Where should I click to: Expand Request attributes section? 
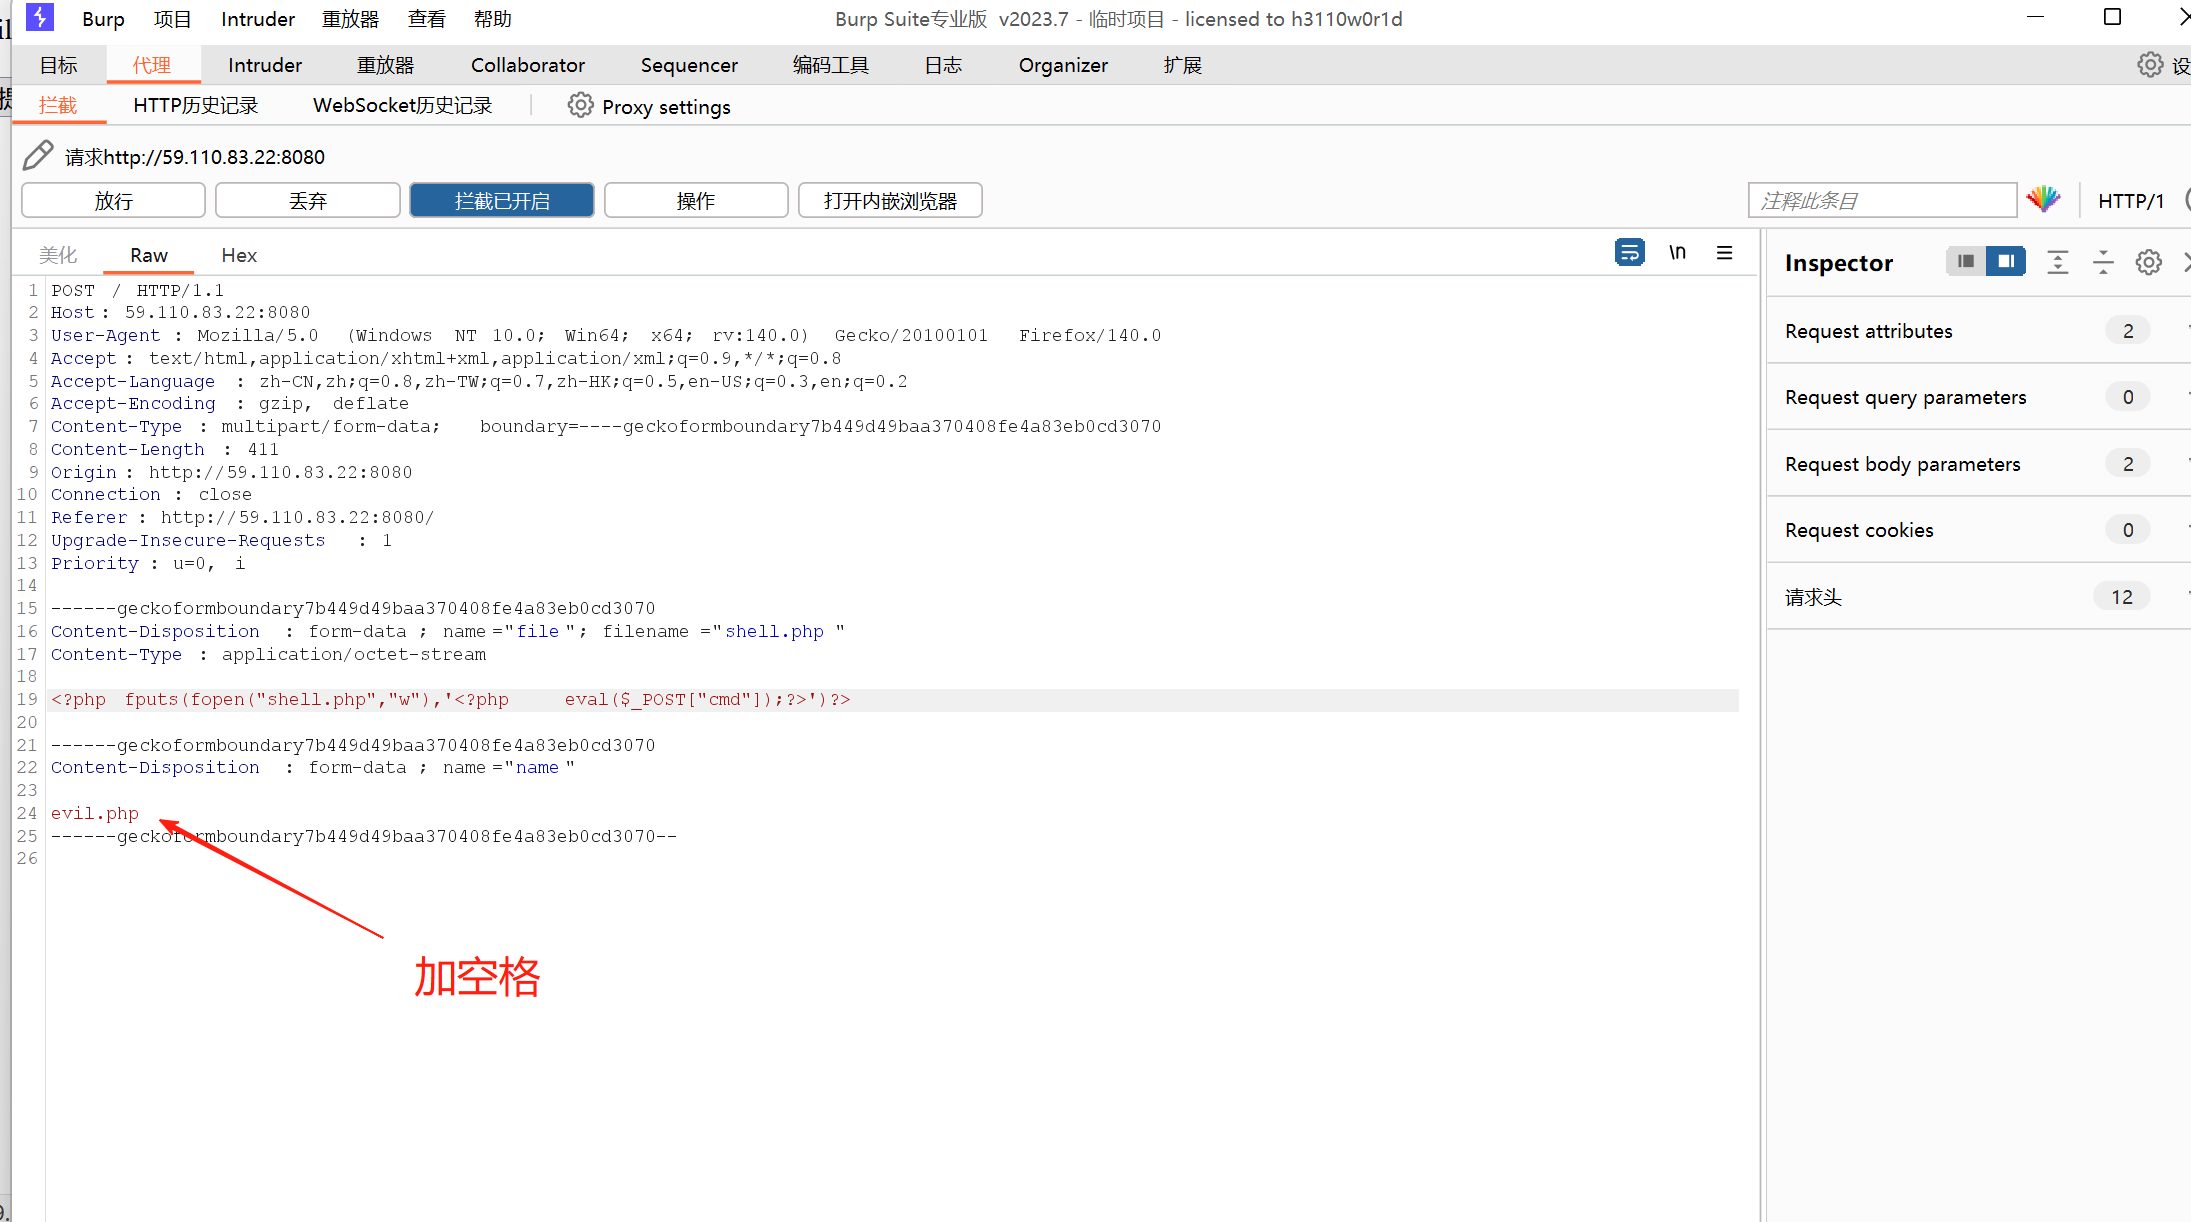click(1978, 330)
